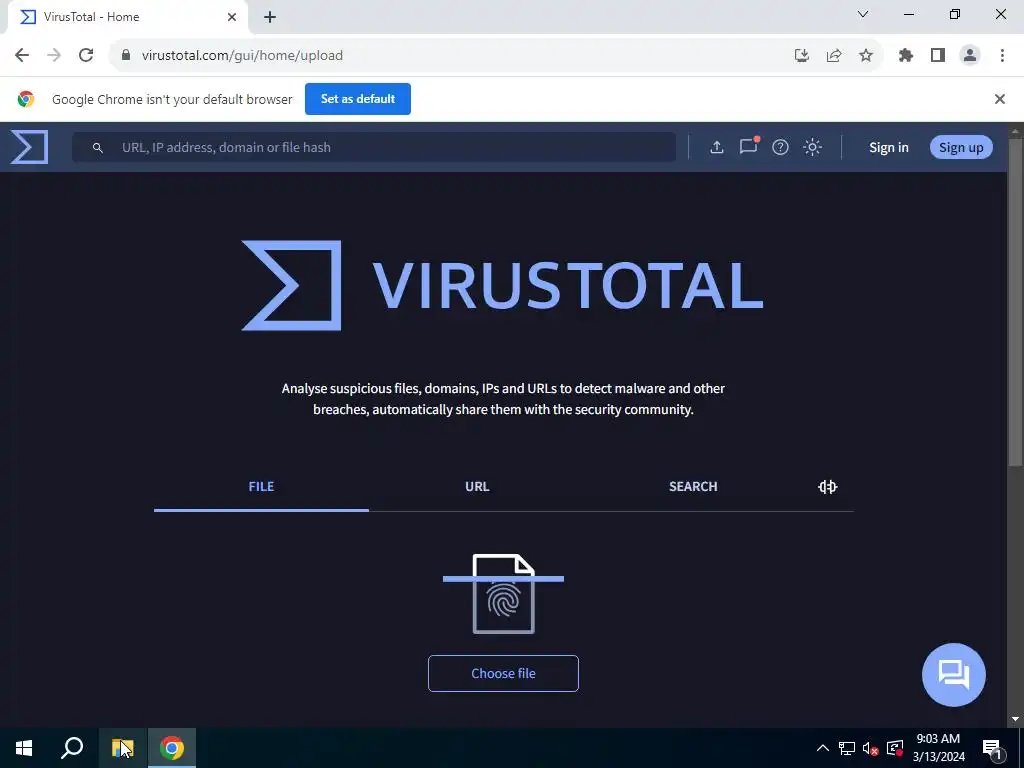Click the Choose file button
The height and width of the screenshot is (768, 1024).
click(504, 673)
